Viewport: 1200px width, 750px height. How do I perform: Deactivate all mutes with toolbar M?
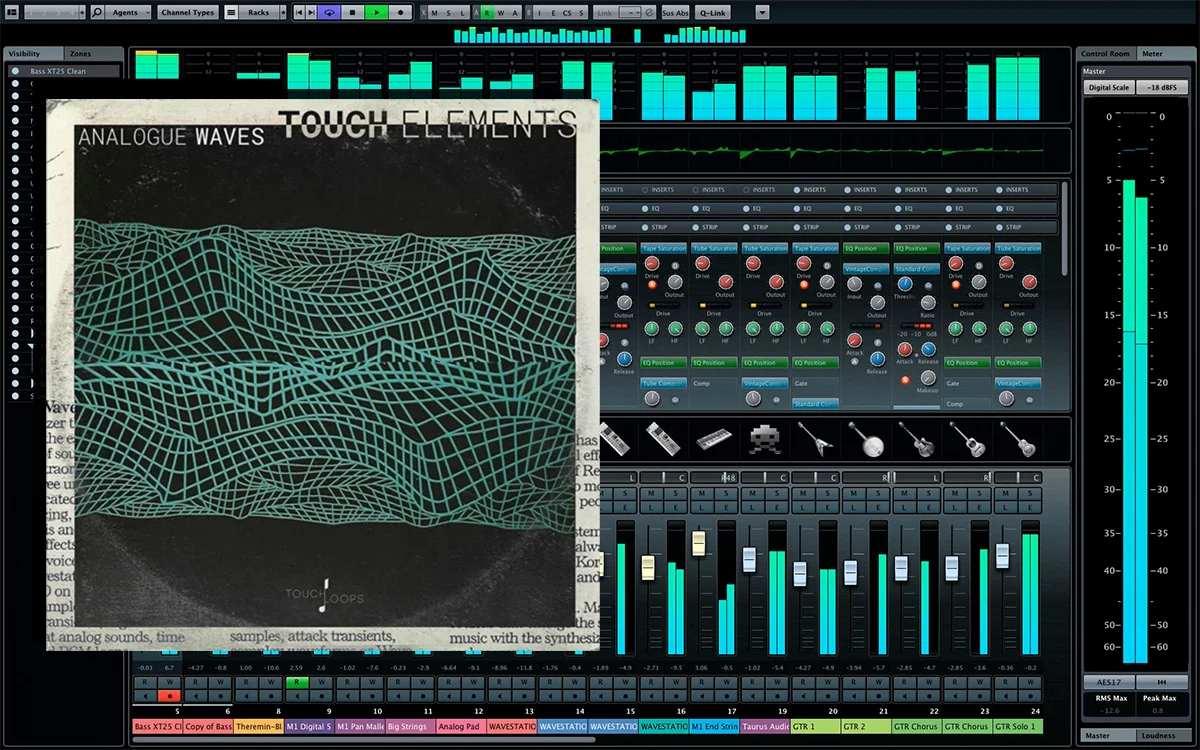(434, 12)
